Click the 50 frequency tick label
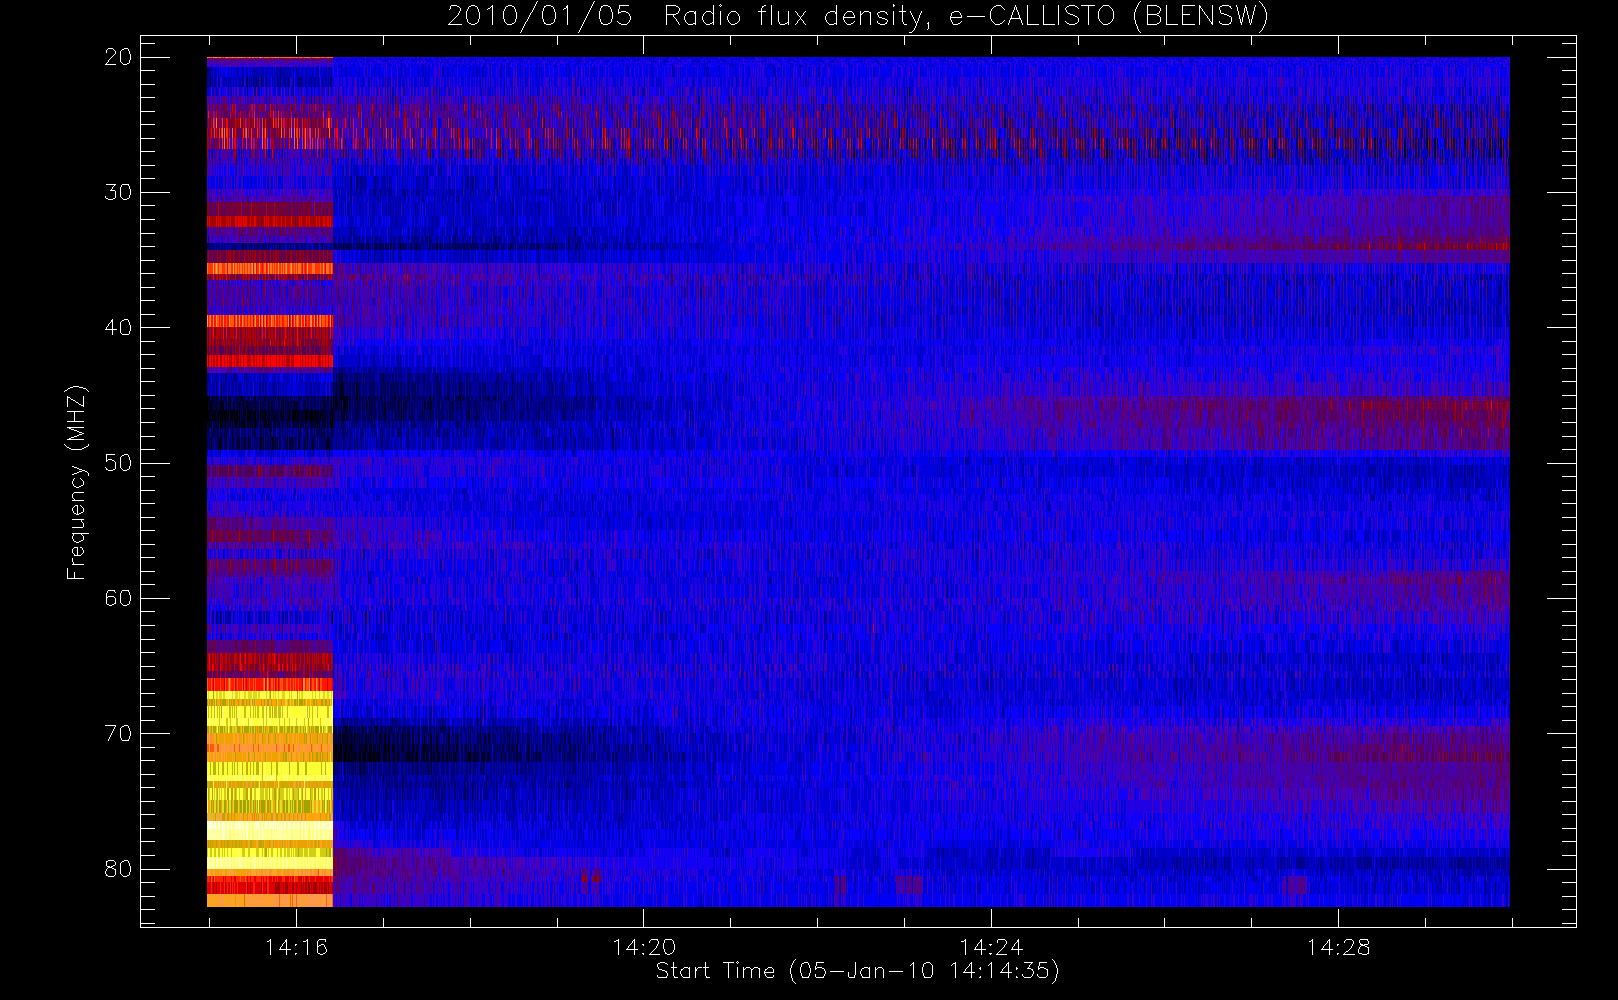Image resolution: width=1618 pixels, height=1000 pixels. (118, 463)
